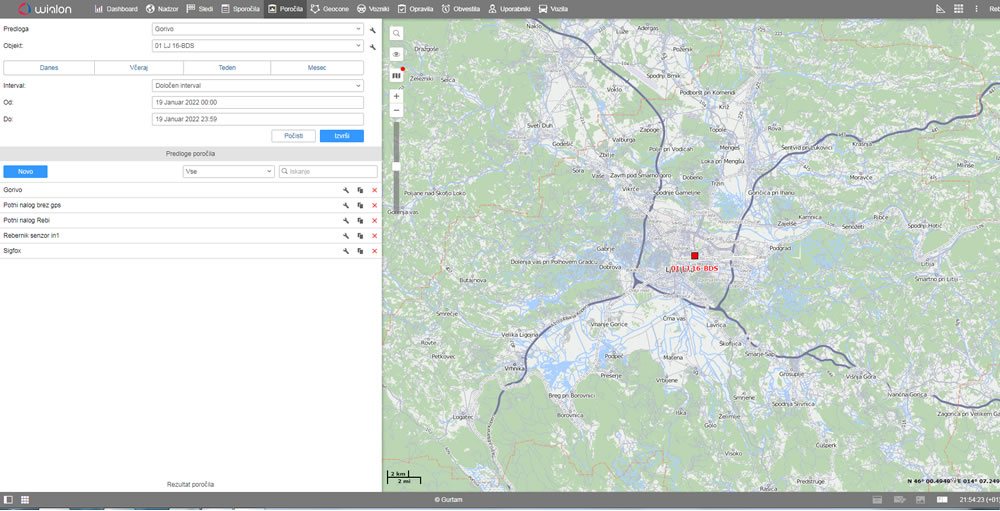The width and height of the screenshot is (1000, 511).
Task: Zoom out the map with minus button
Action: pyautogui.click(x=396, y=110)
